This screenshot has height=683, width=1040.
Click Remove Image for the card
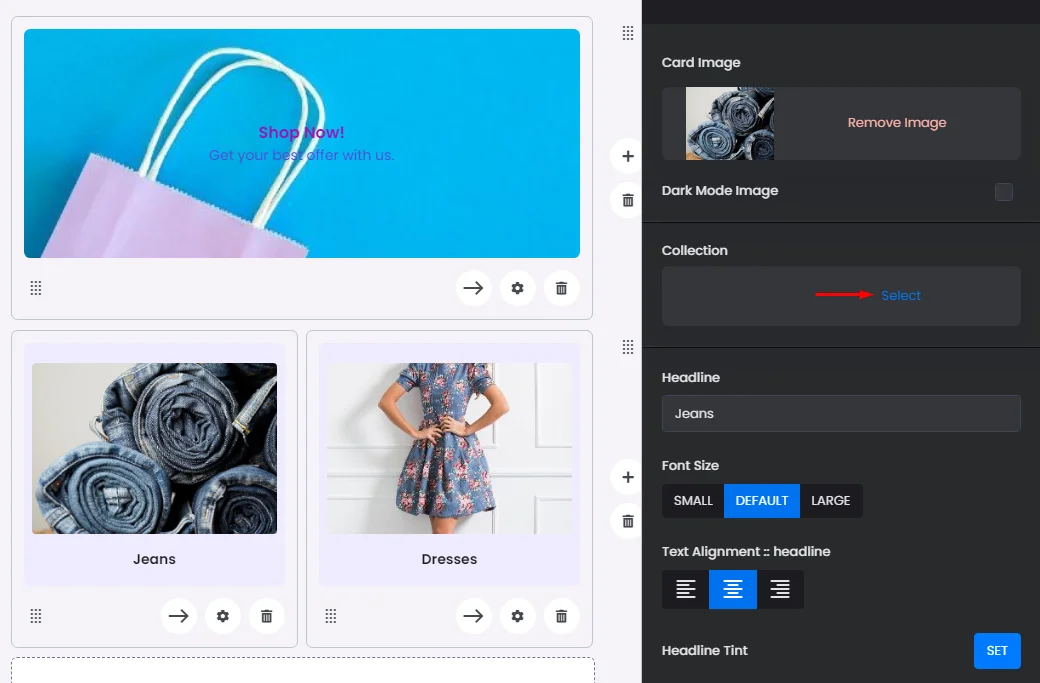pyautogui.click(x=896, y=123)
